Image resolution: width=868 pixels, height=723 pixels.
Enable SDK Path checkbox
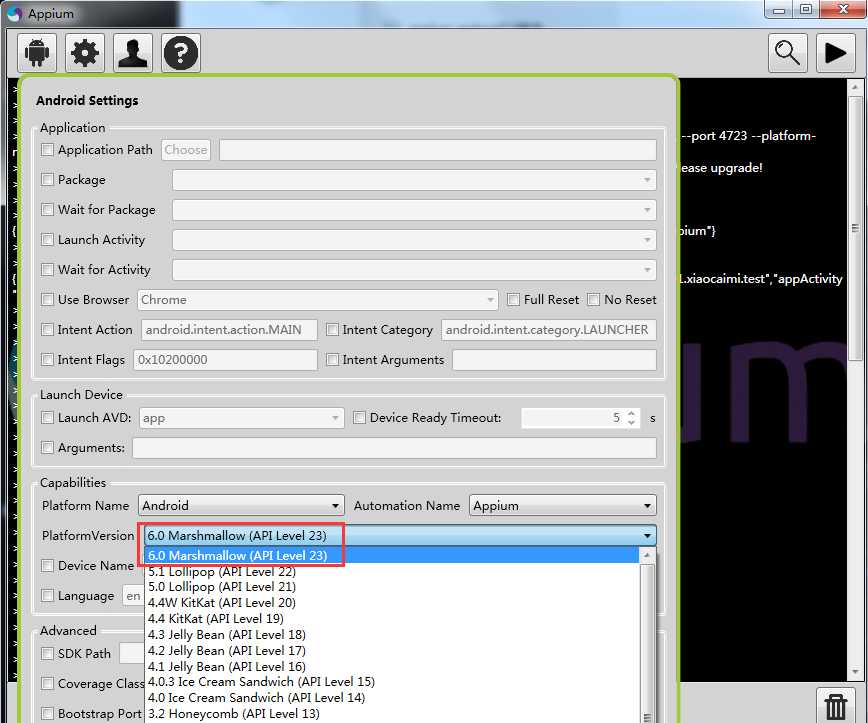pyautogui.click(x=48, y=653)
